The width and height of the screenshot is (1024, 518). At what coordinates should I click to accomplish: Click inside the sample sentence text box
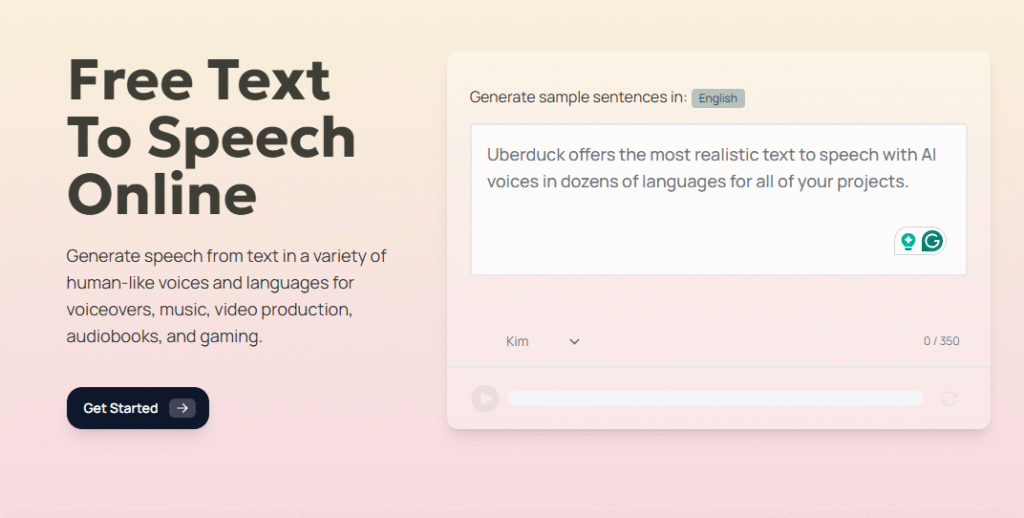718,199
